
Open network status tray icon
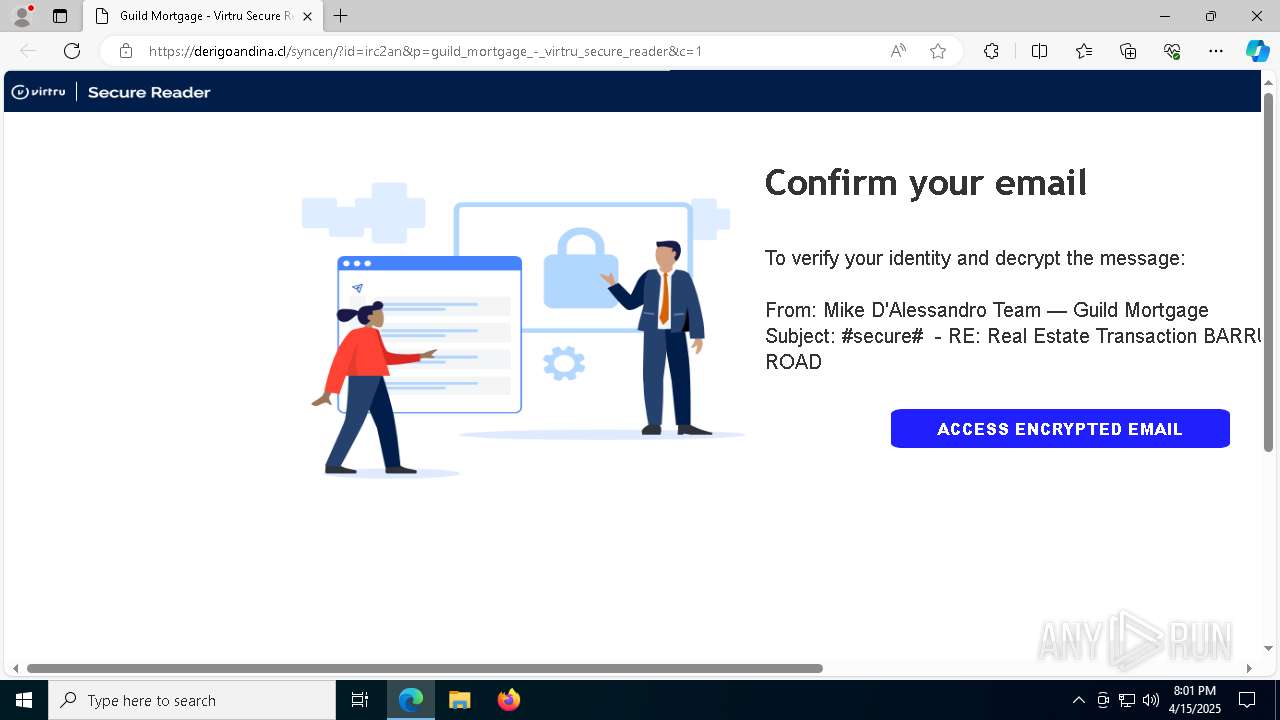click(1127, 700)
